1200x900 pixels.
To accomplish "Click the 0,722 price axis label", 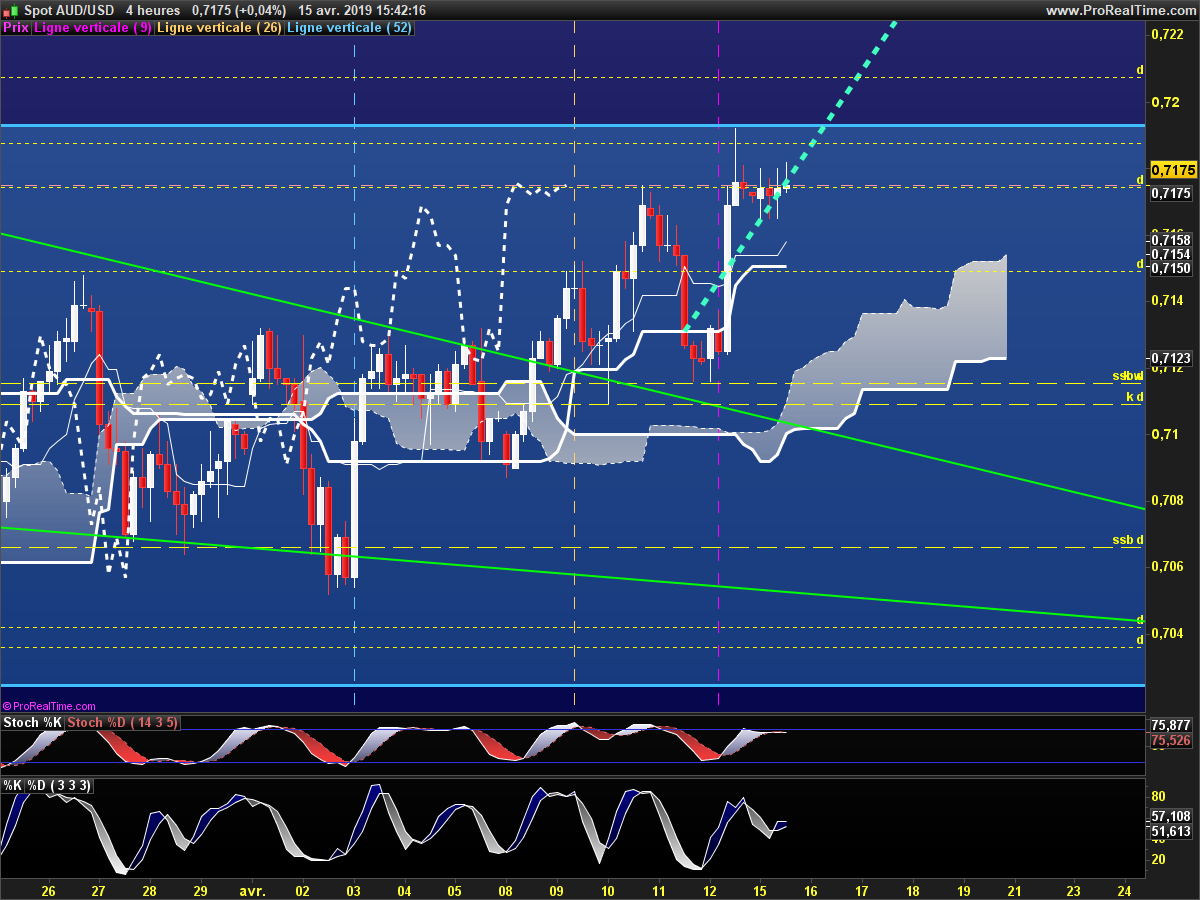I will (x=1166, y=35).
